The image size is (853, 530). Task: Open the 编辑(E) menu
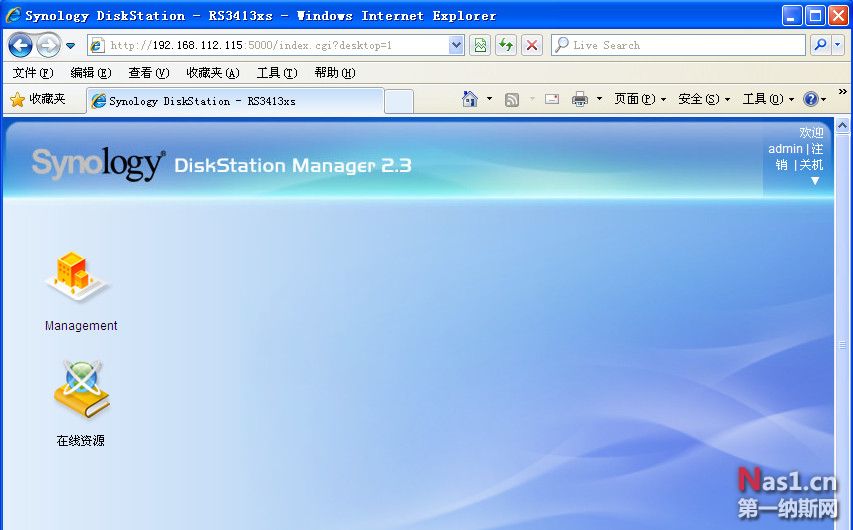(91, 73)
